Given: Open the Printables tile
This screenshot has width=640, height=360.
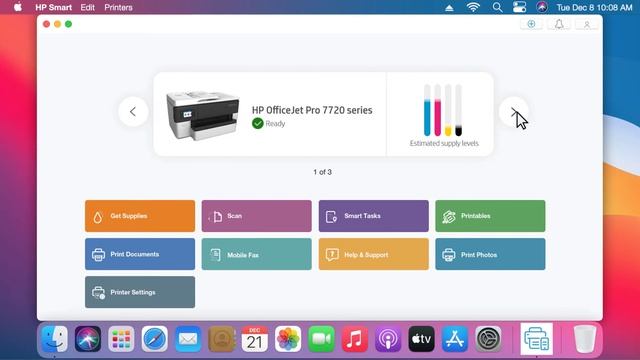Looking at the screenshot, I should (490, 216).
